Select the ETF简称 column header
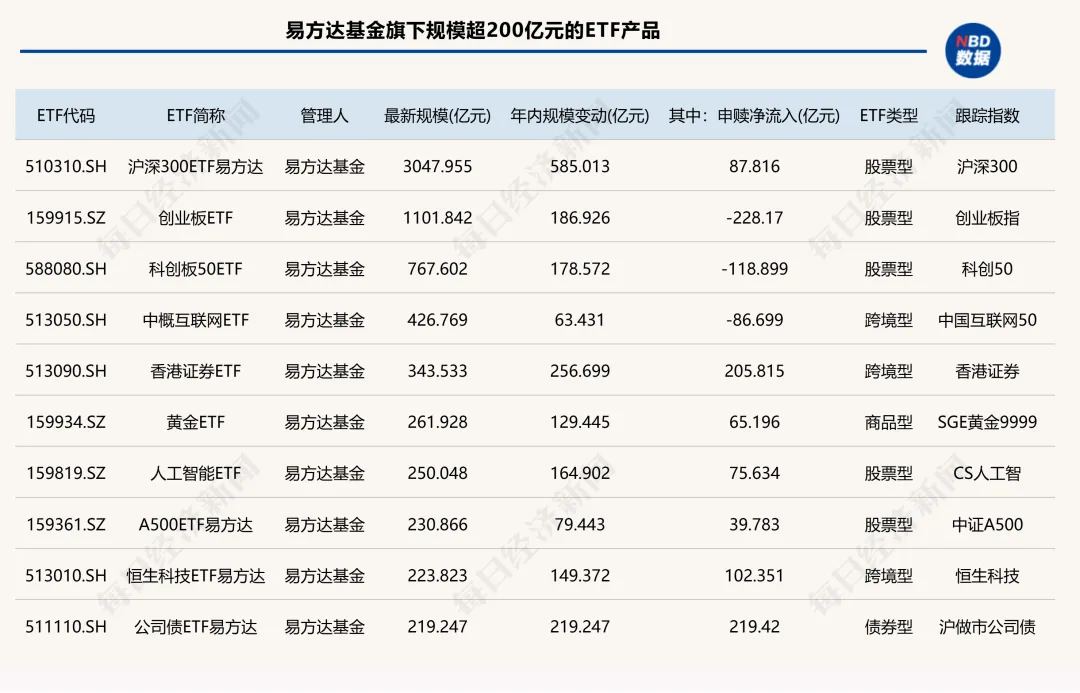Image resolution: width=1080 pixels, height=693 pixels. pos(196,115)
